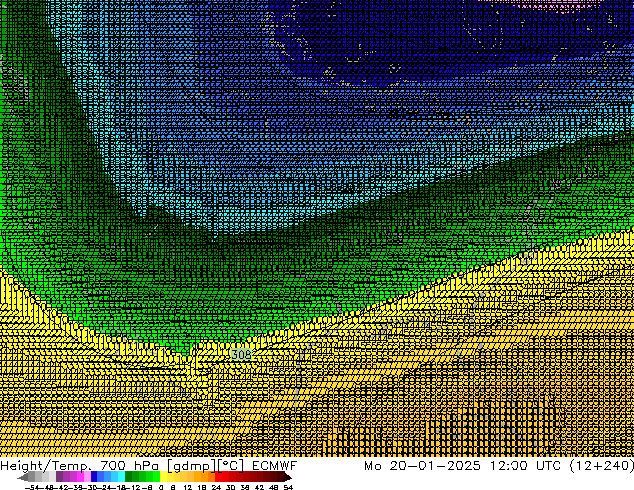Click the '54' legend scale value

[x=288, y=487]
